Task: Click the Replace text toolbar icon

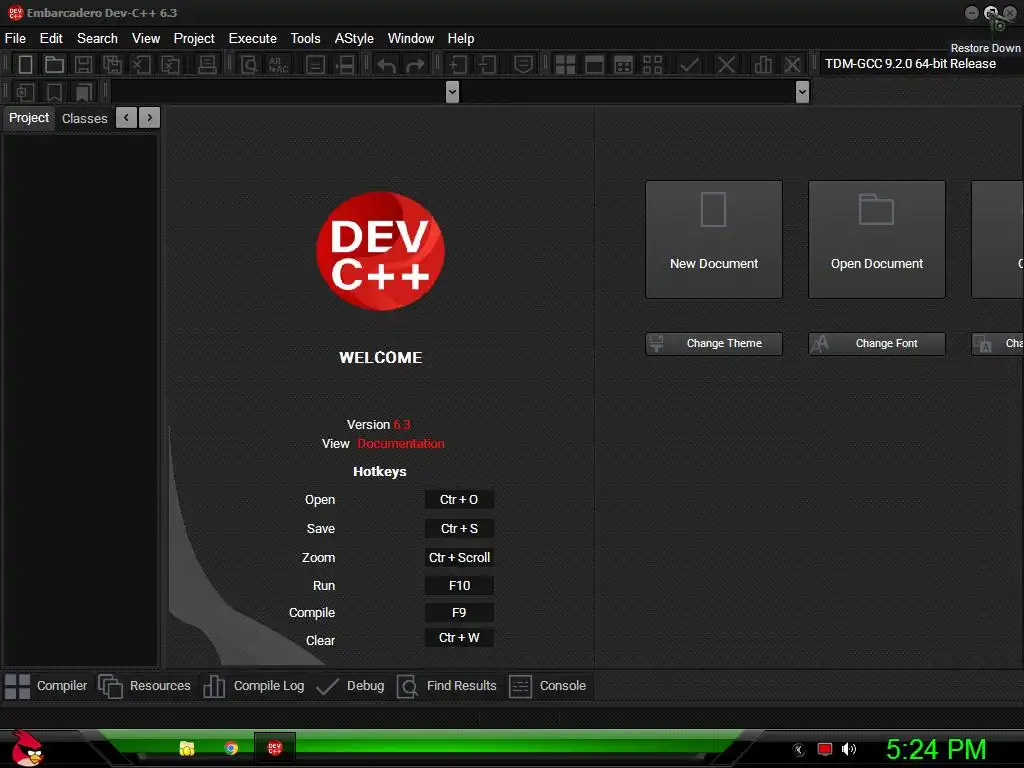Action: click(278, 65)
